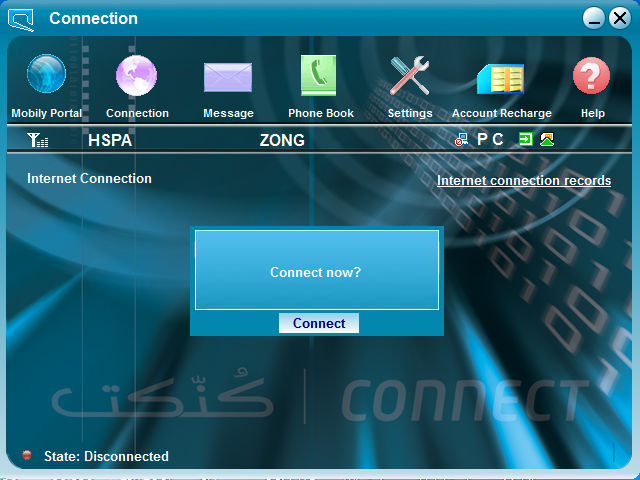Click the 'State: Disconnected' status text
Screen dimensions: 640x480
point(106,456)
